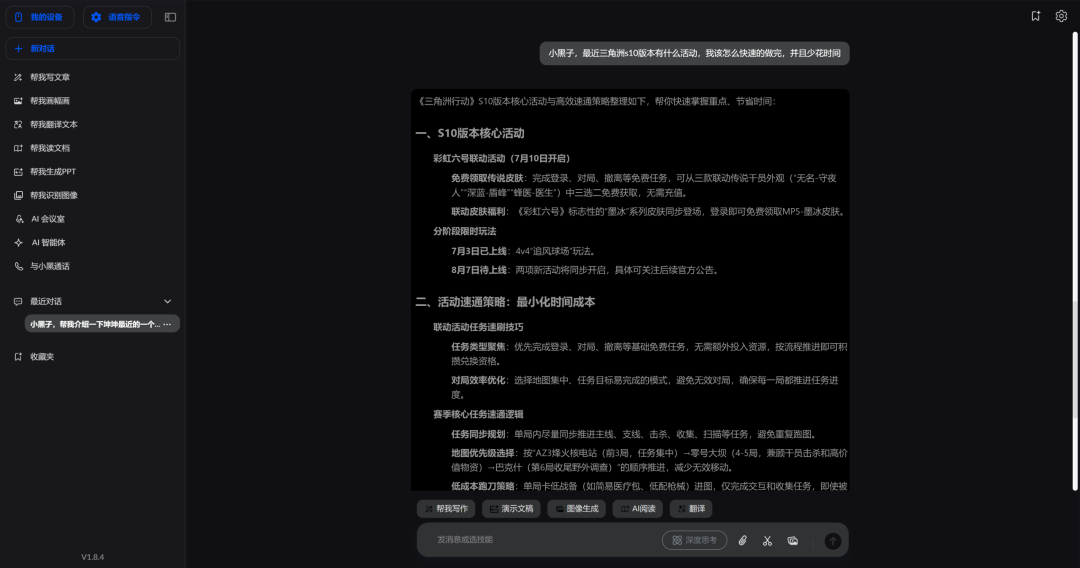Focus the 发消息或选技能 message input
The image size is (1080, 568).
tap(544, 540)
